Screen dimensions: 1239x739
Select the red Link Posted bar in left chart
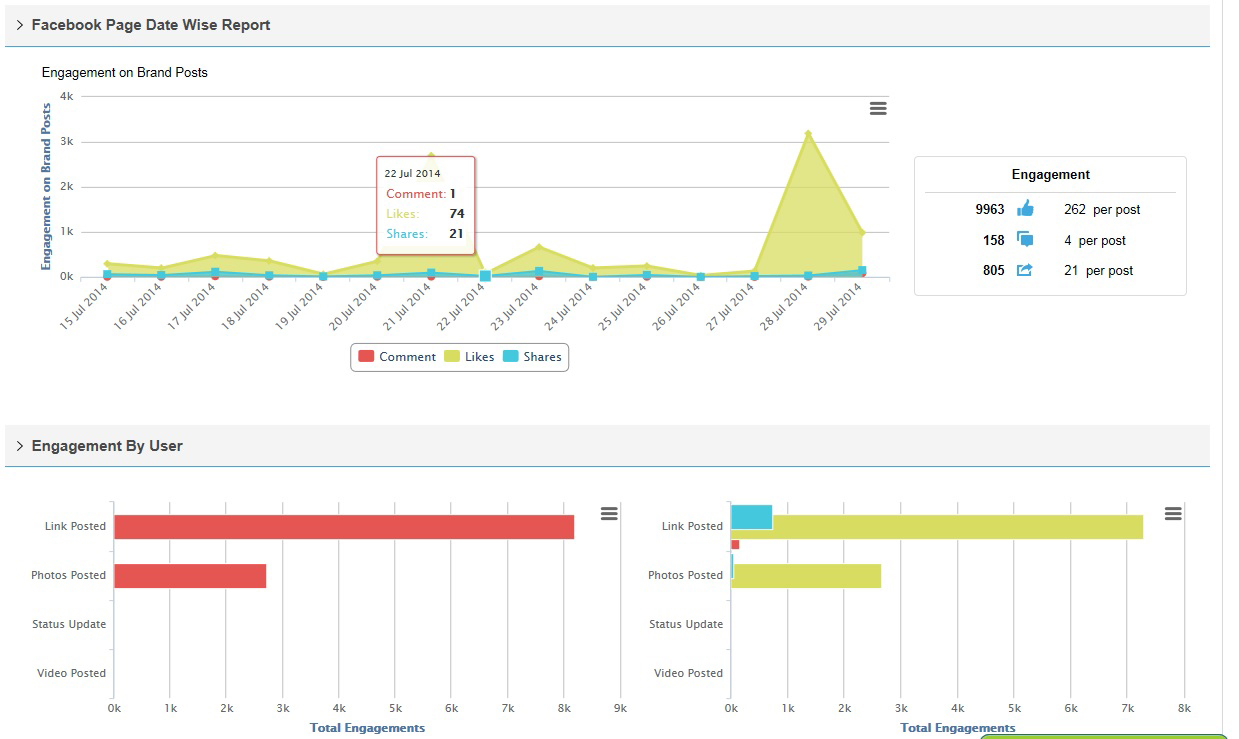coord(343,527)
